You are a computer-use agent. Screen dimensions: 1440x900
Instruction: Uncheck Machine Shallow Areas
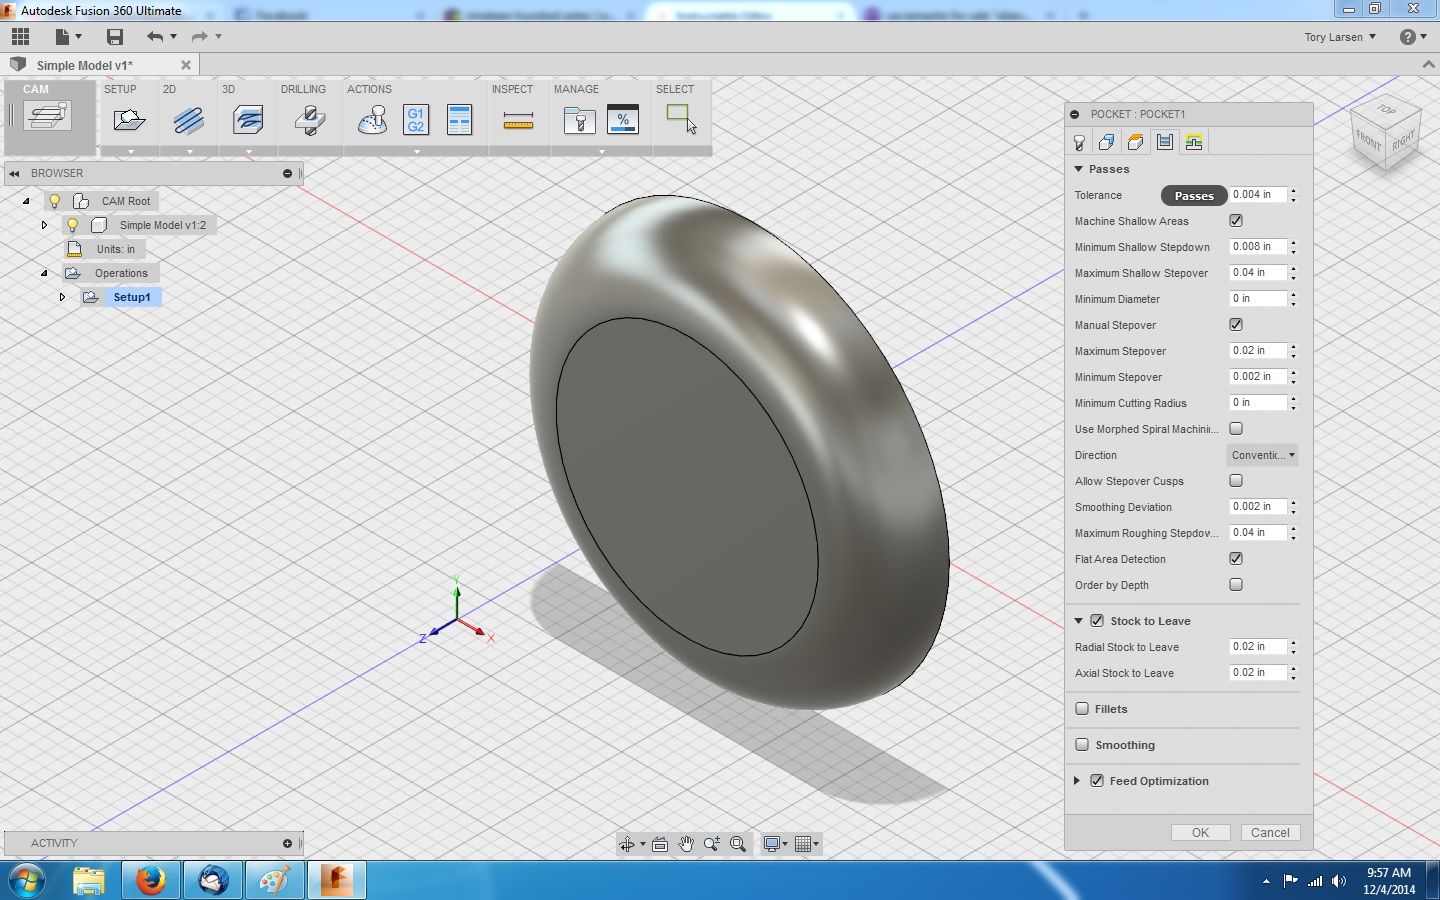(1236, 221)
